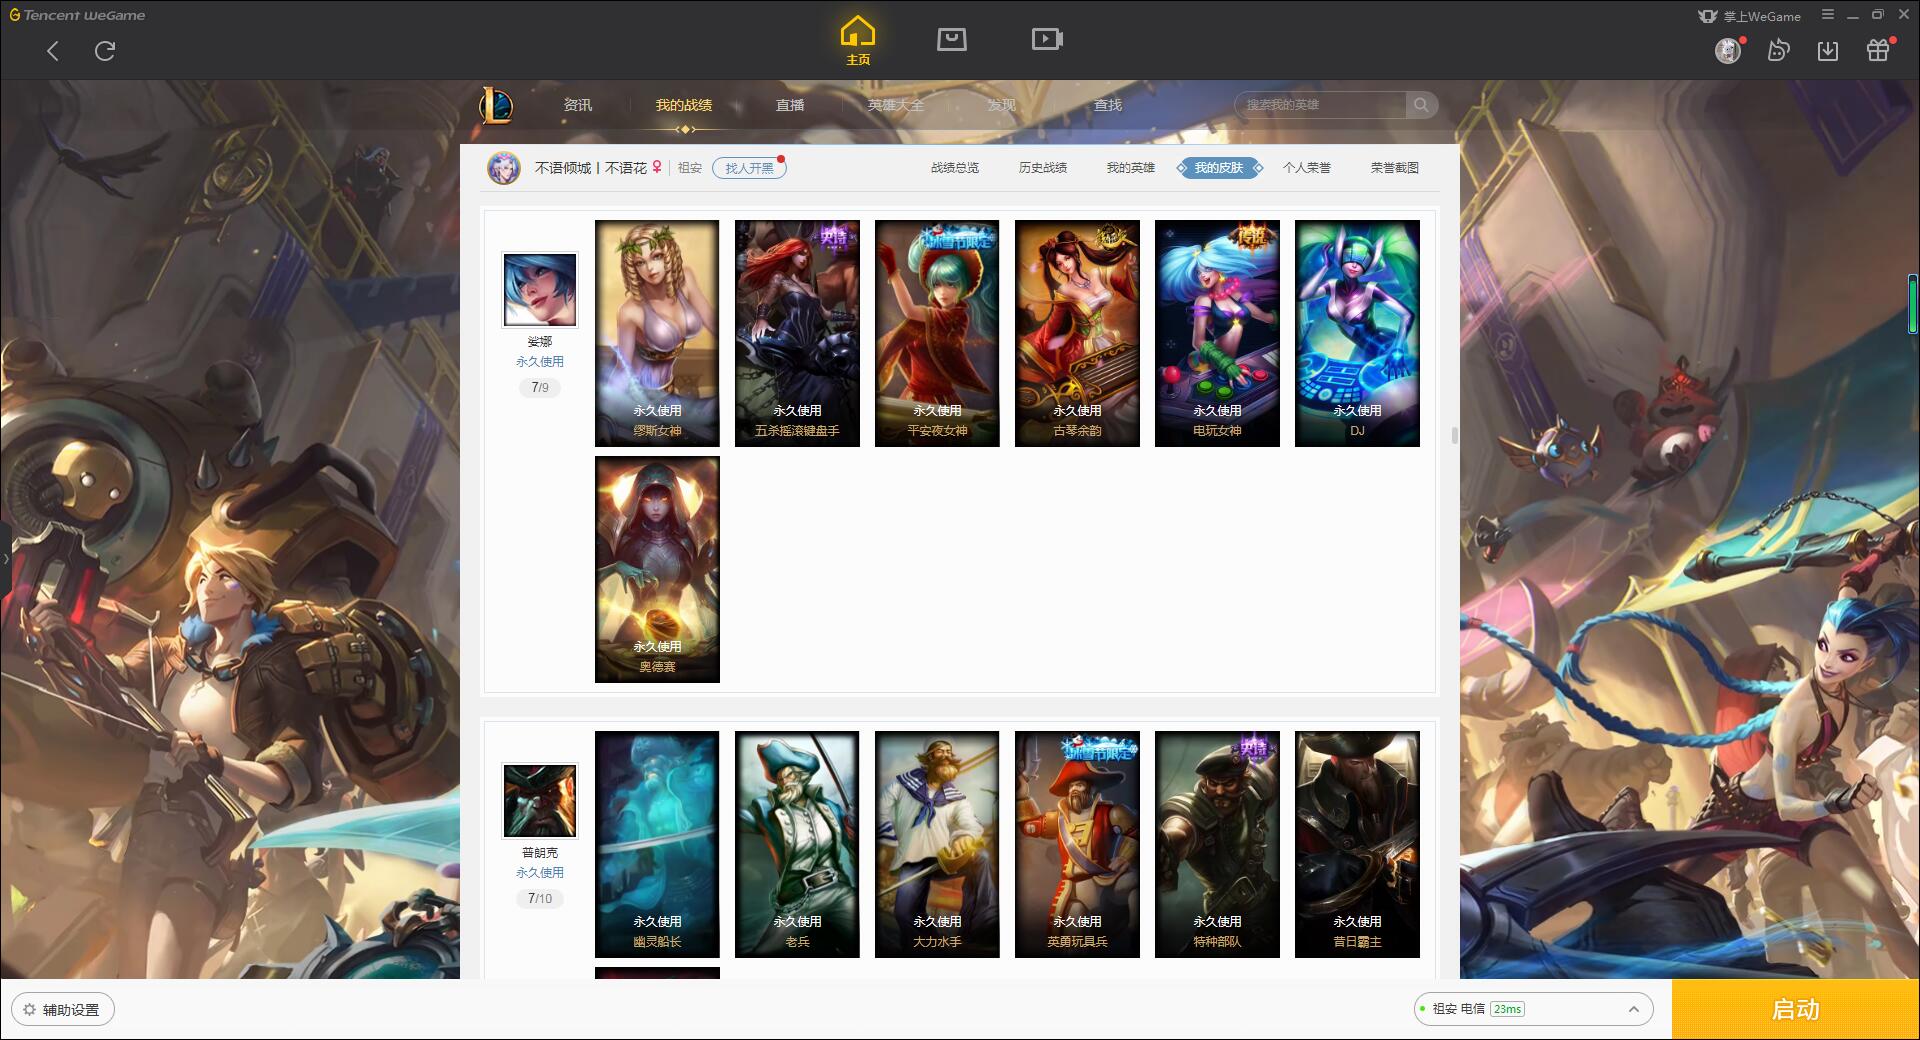Open the store shopping bag icon
The width and height of the screenshot is (1920, 1040).
(x=952, y=39)
